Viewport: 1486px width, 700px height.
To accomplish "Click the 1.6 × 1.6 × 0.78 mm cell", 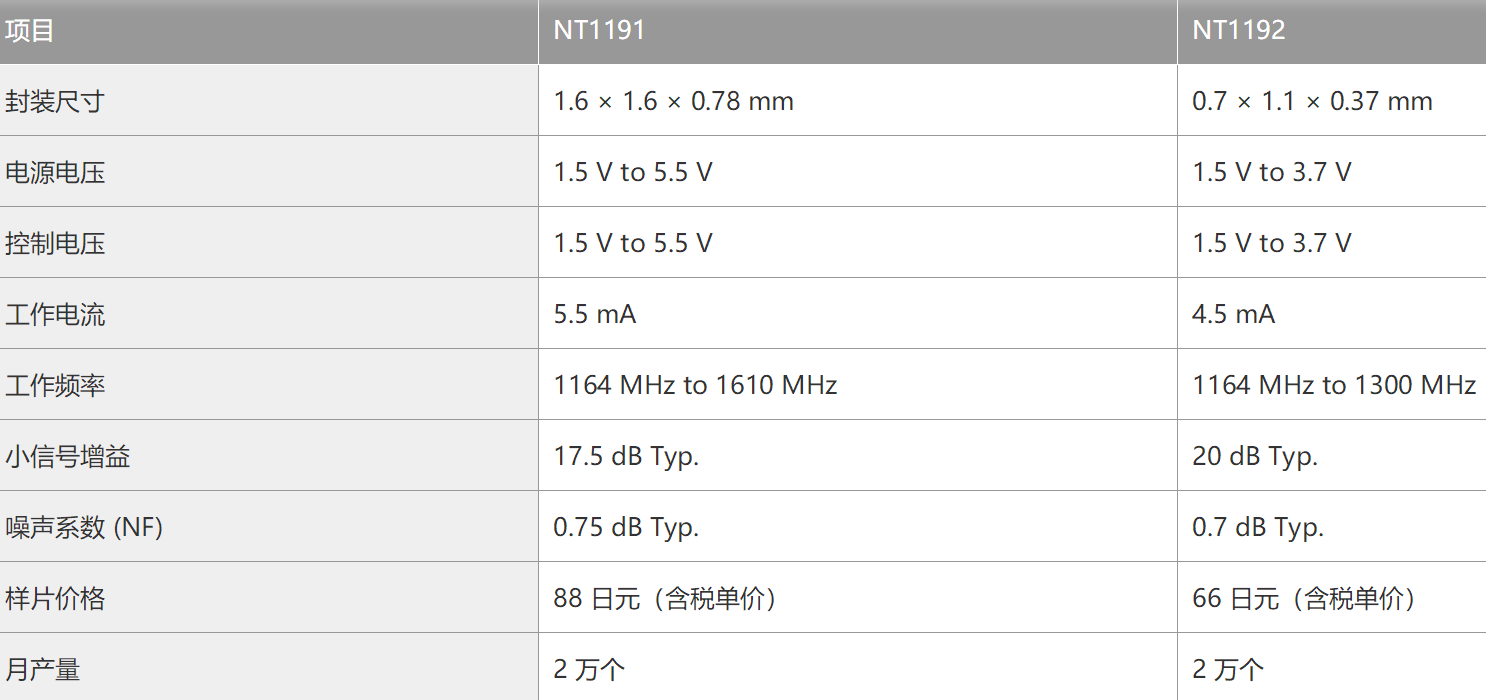I will 673,101.
